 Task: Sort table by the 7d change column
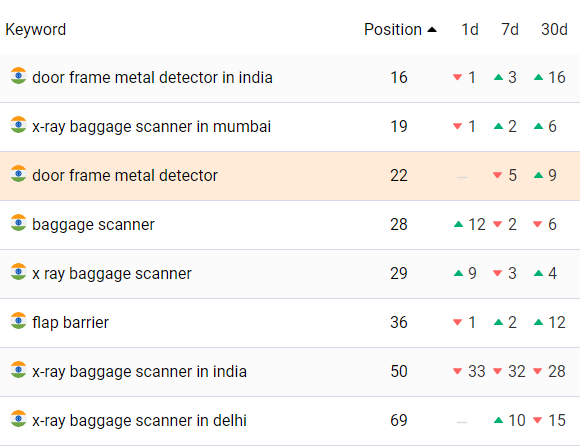[x=510, y=30]
